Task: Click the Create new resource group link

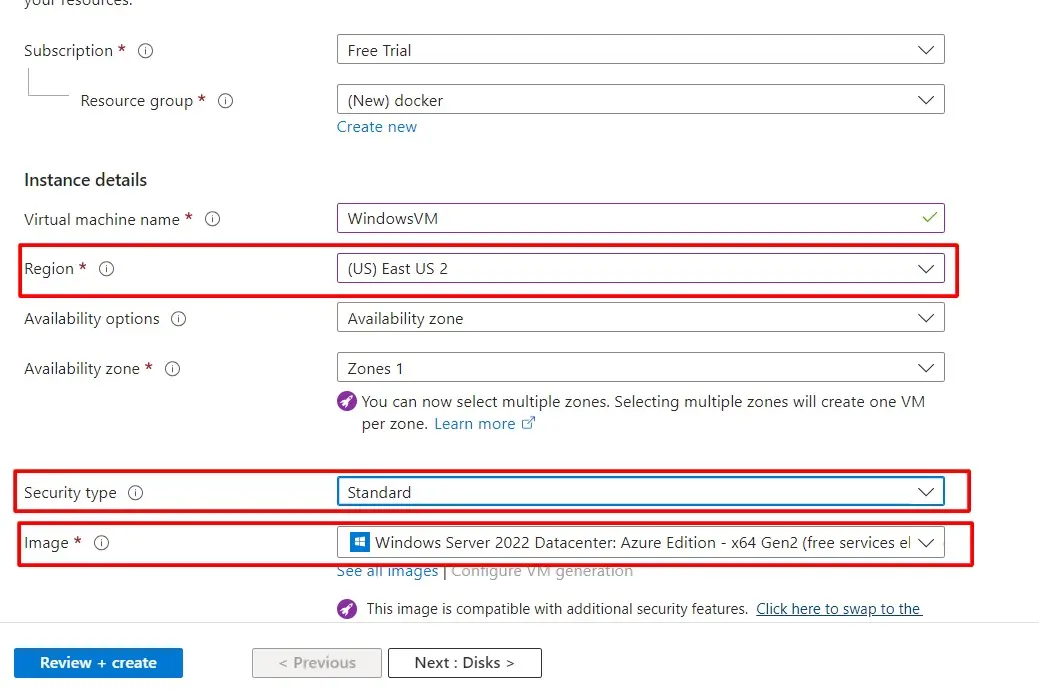Action: pos(377,127)
